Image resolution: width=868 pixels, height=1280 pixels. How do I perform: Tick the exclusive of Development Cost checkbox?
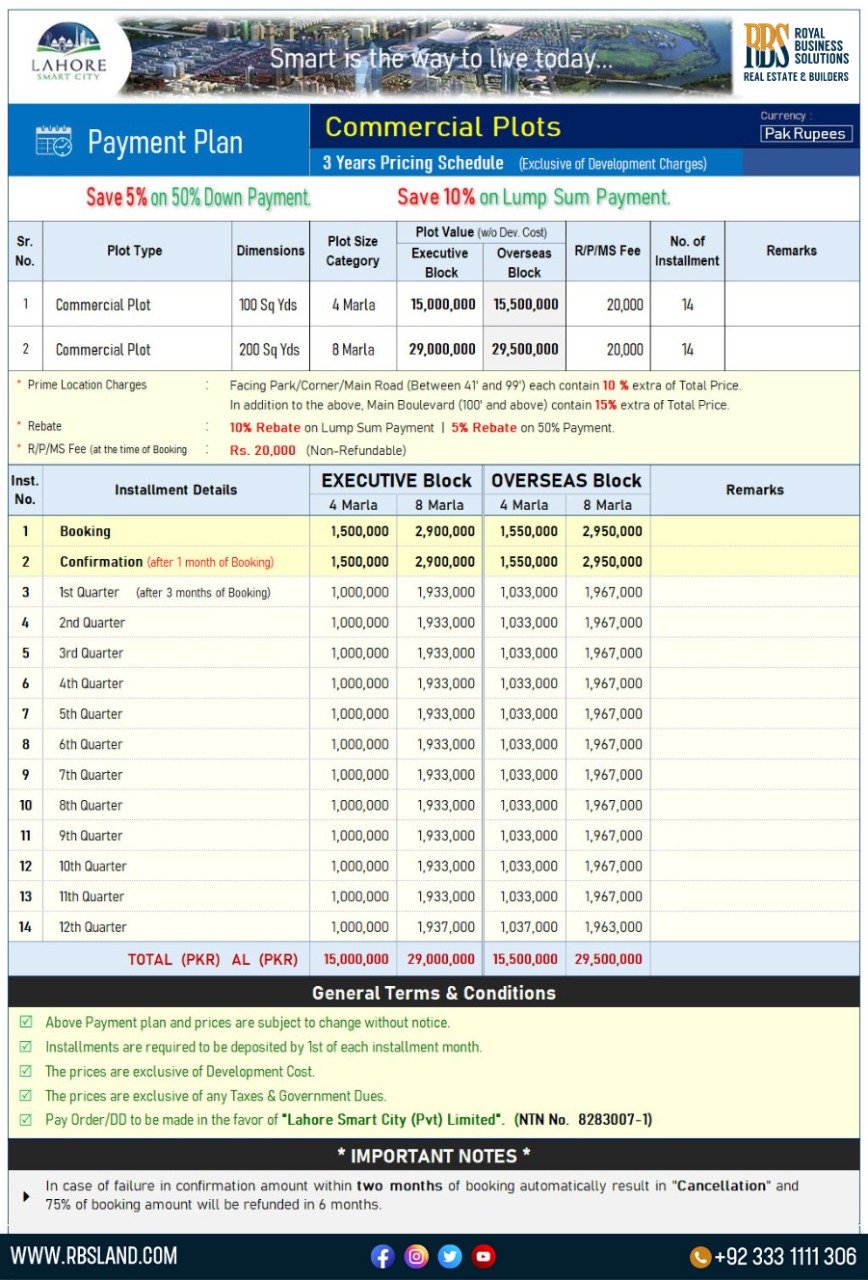(x=26, y=1071)
